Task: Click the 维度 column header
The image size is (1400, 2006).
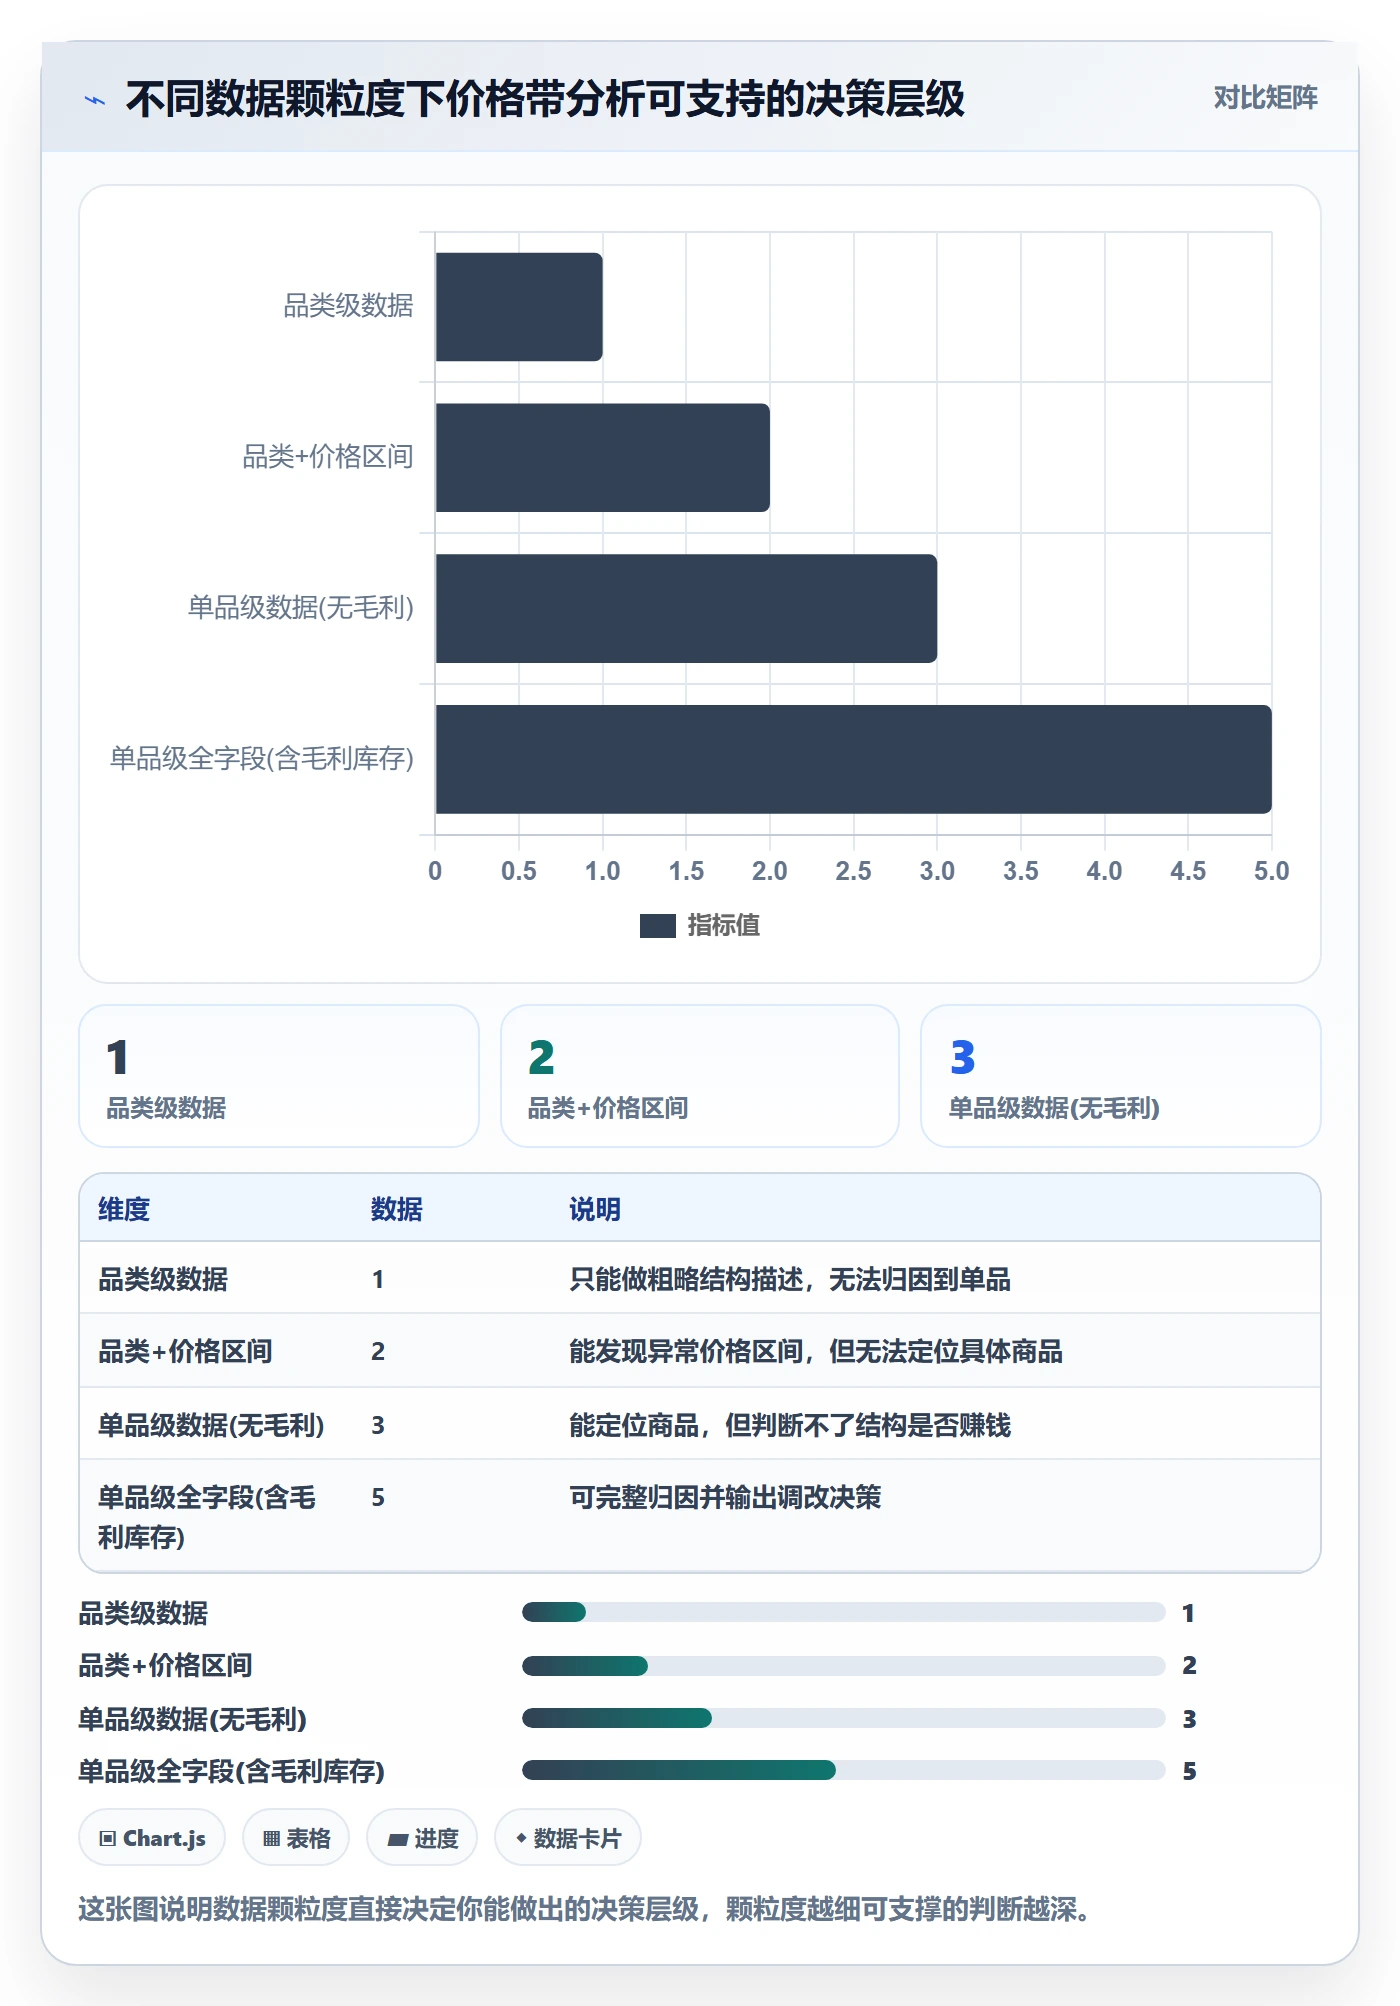Action: point(124,1209)
